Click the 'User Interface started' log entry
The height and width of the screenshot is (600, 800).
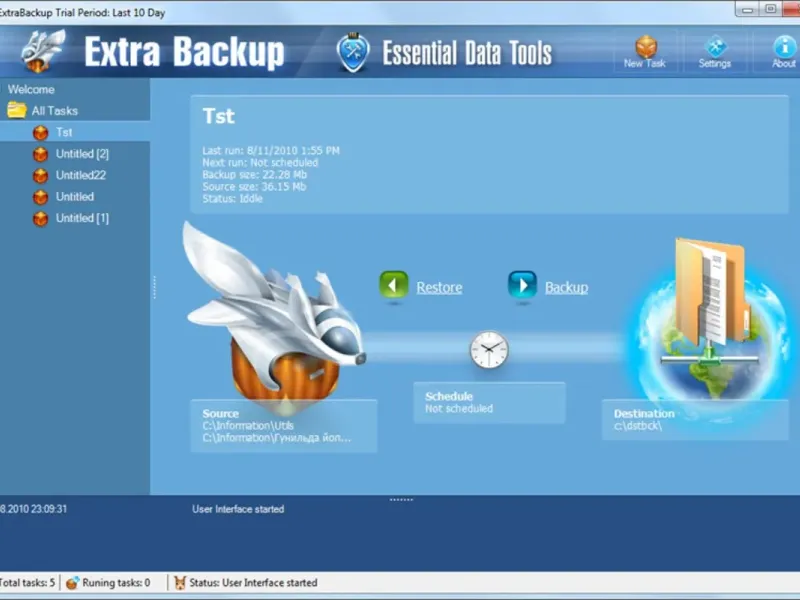coord(238,509)
